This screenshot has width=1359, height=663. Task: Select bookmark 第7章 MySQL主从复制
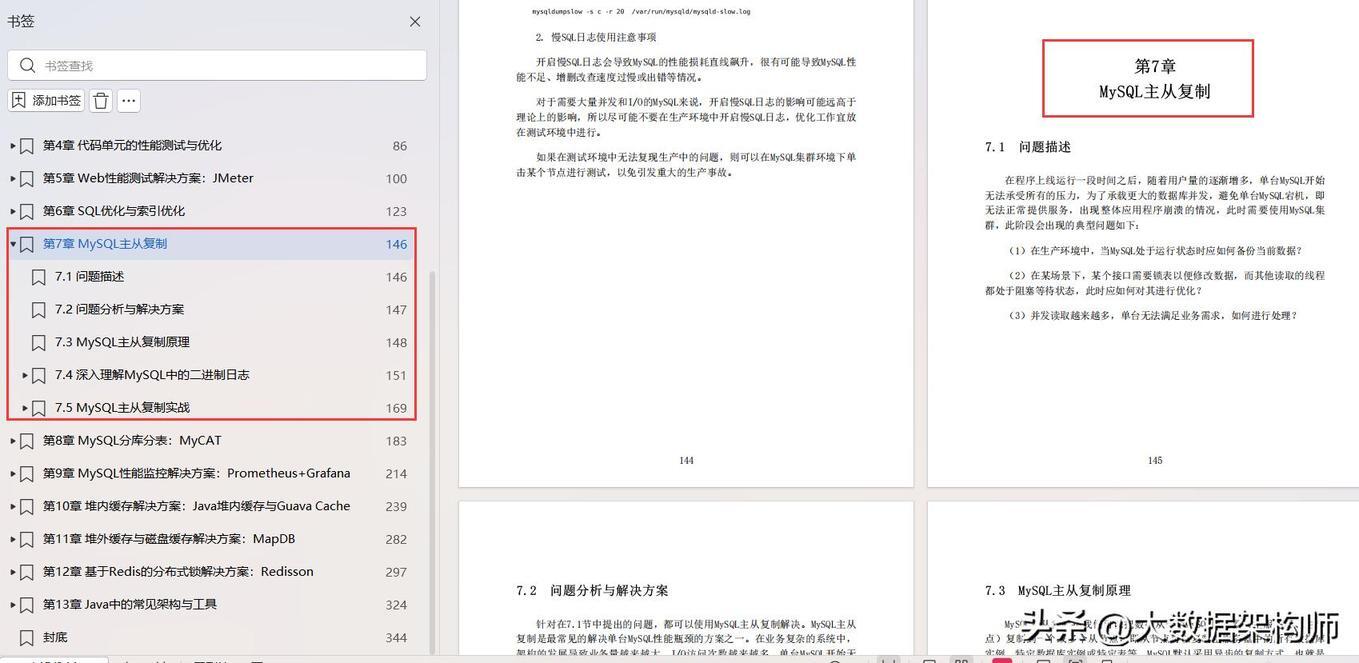(x=105, y=244)
